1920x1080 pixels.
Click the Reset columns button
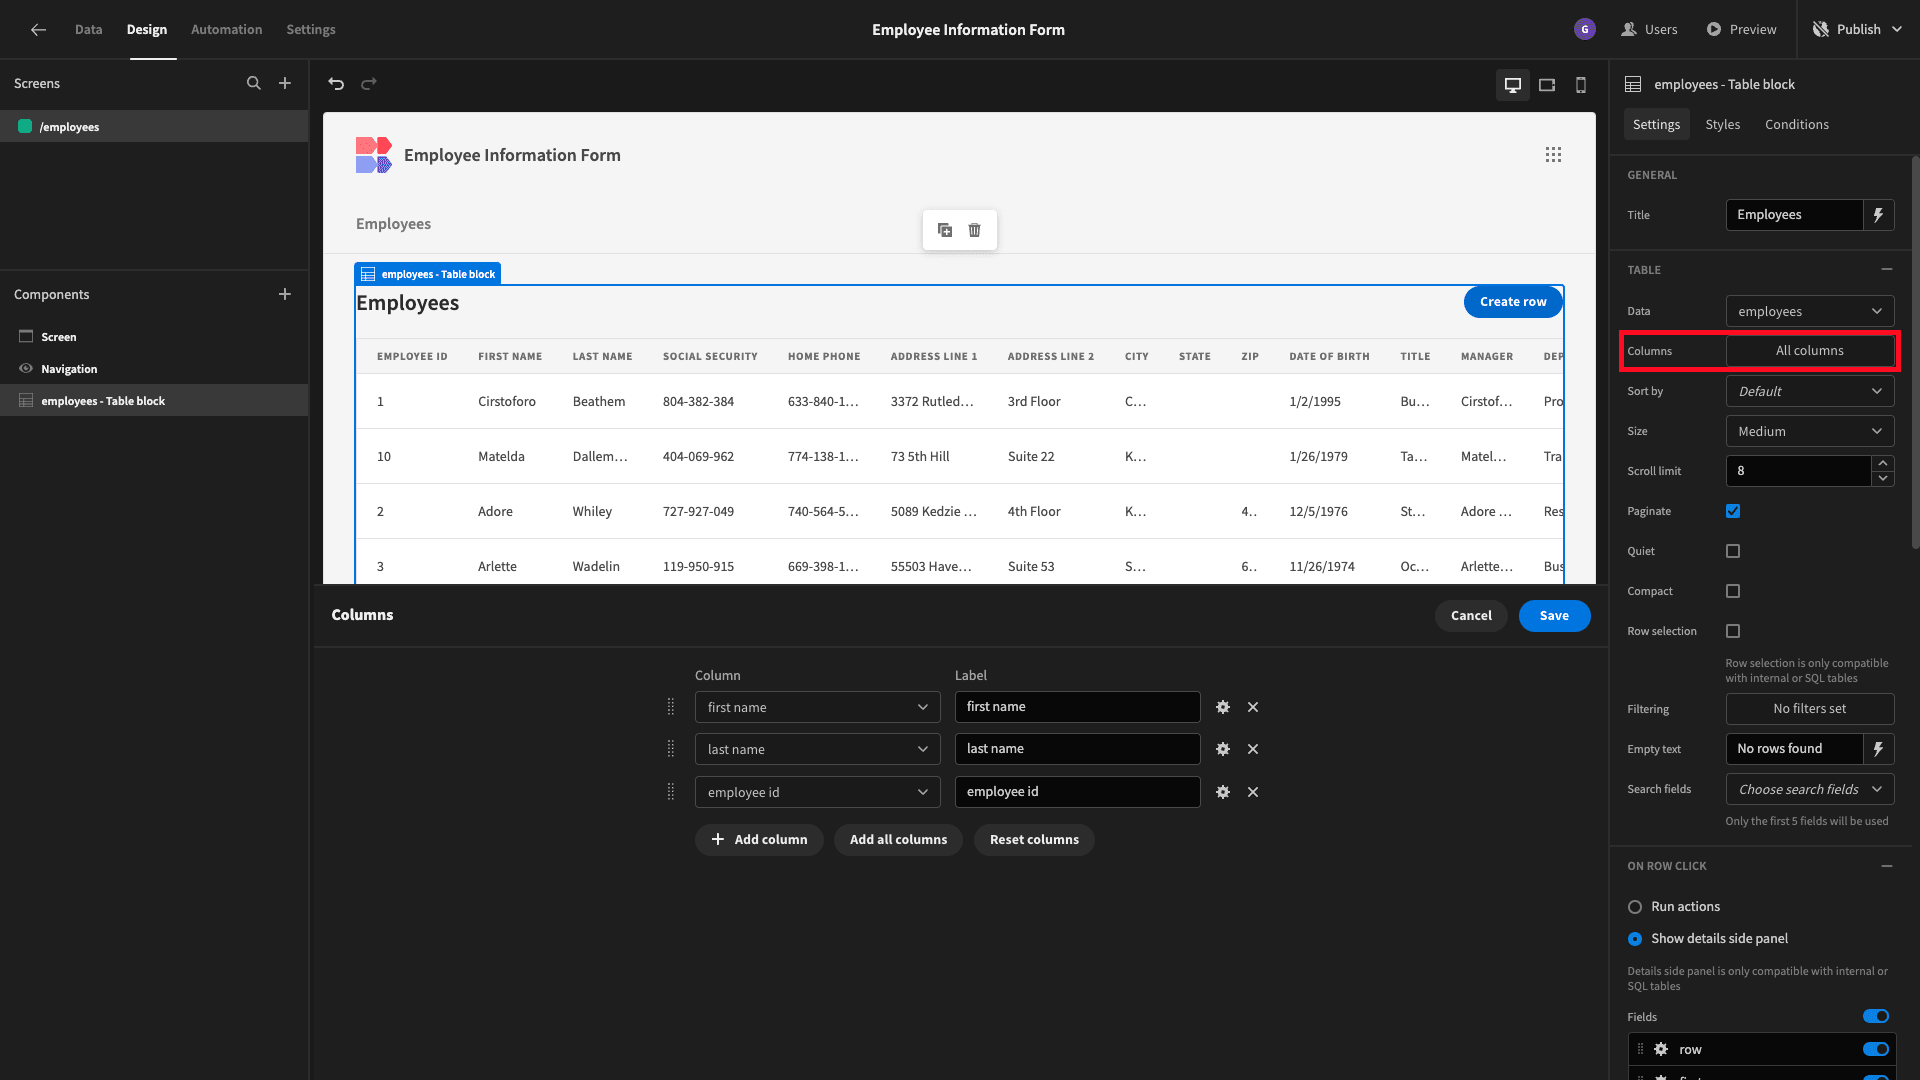tap(1034, 839)
